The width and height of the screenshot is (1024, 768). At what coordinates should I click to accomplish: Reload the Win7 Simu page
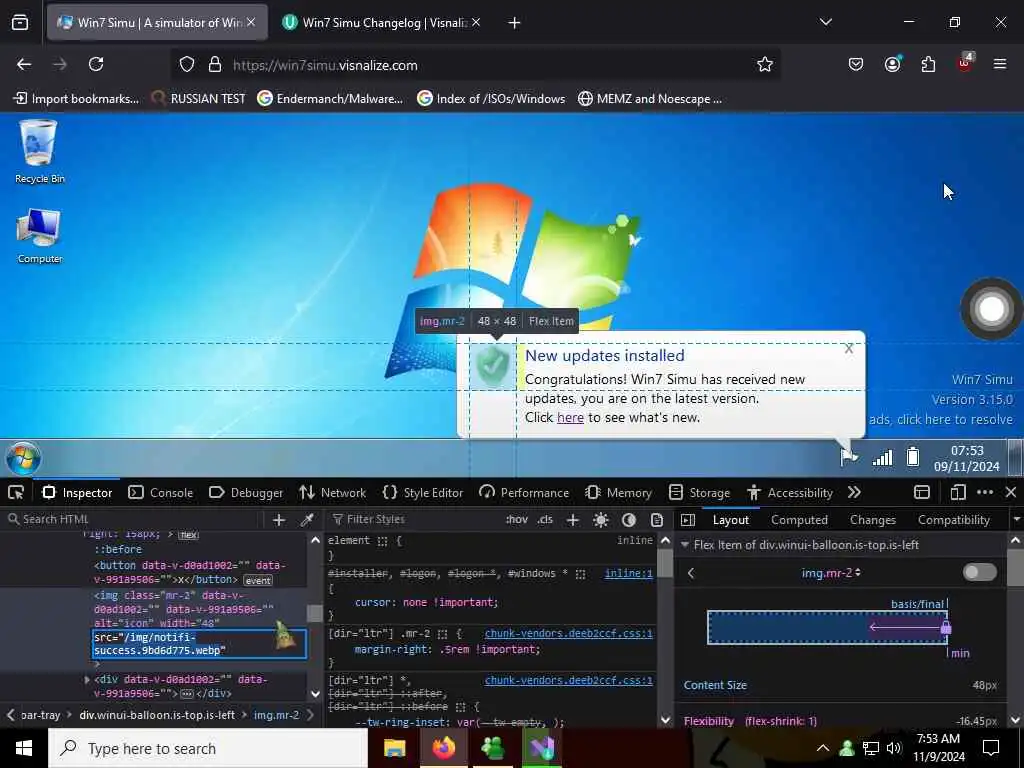(x=96, y=64)
